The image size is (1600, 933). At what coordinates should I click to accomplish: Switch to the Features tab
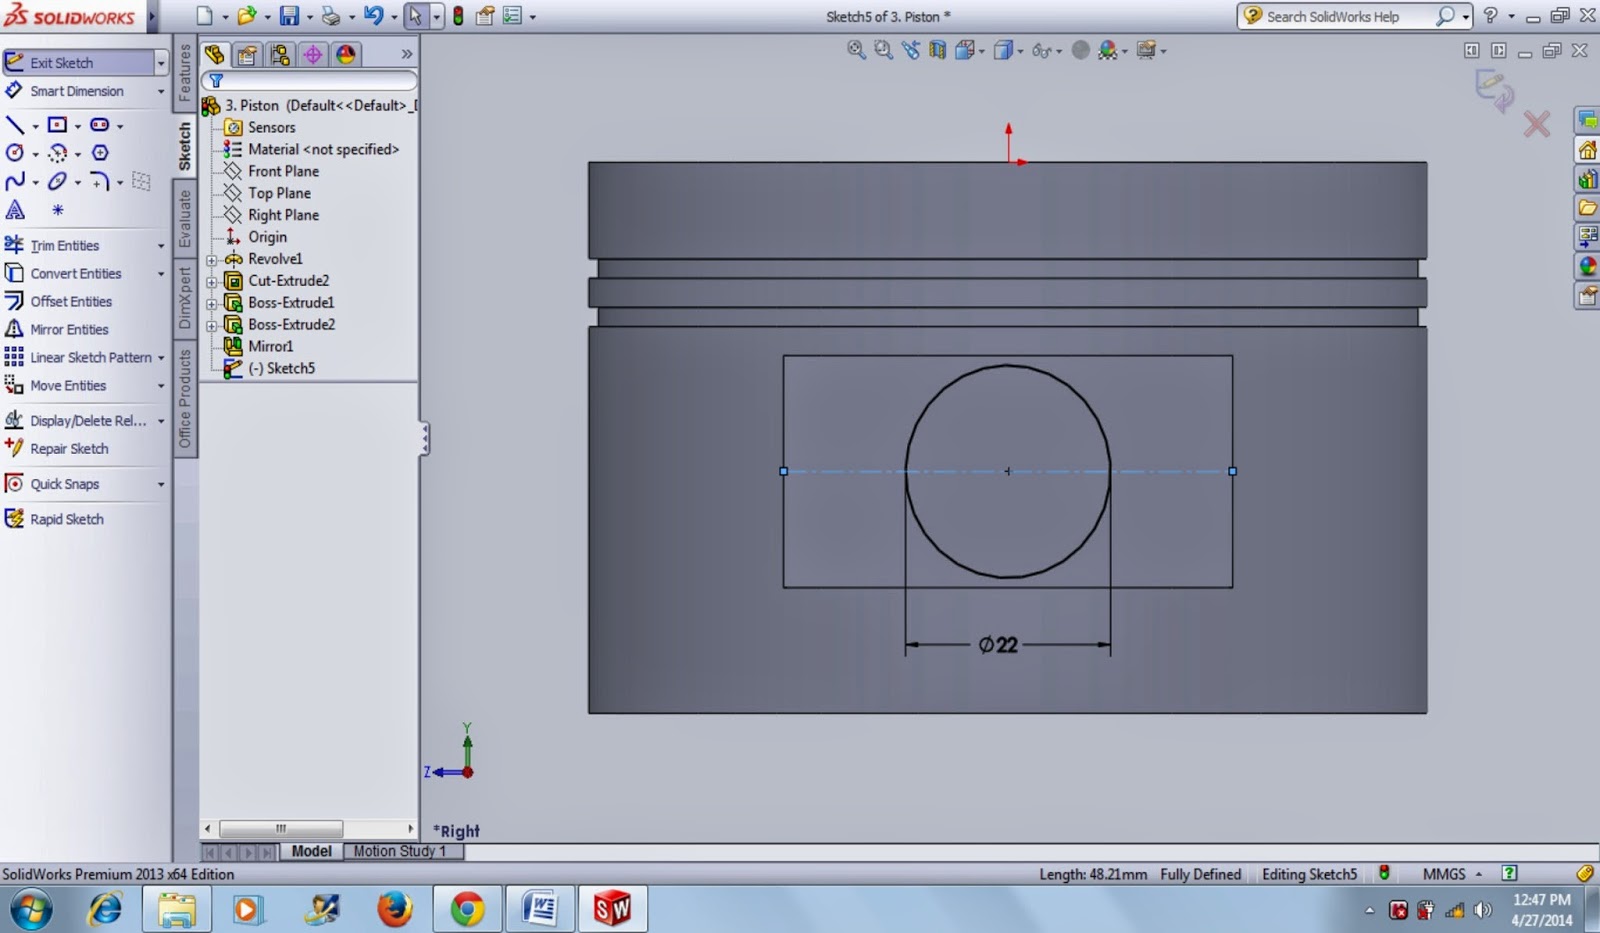tap(185, 72)
